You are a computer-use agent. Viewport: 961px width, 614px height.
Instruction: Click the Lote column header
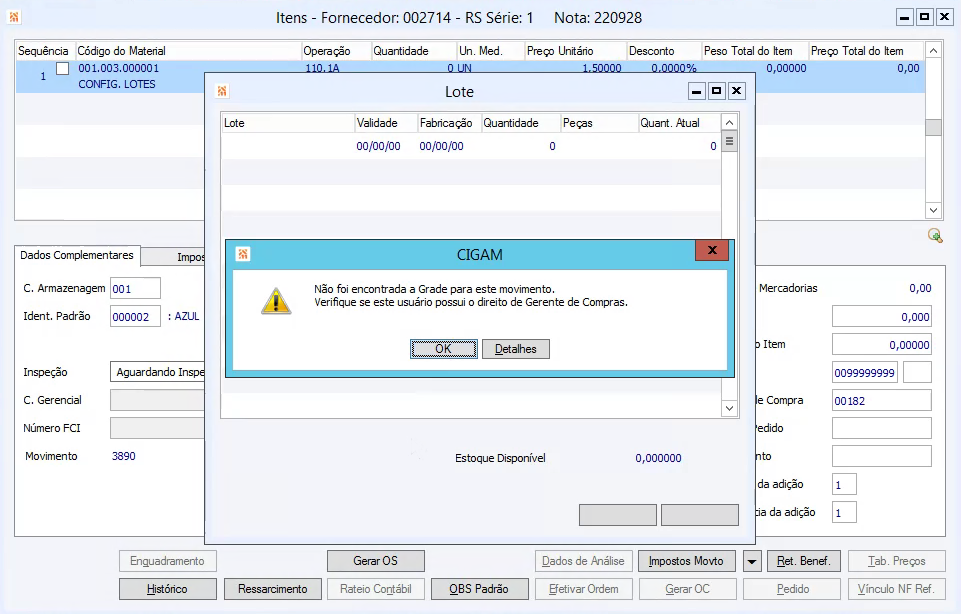287,123
